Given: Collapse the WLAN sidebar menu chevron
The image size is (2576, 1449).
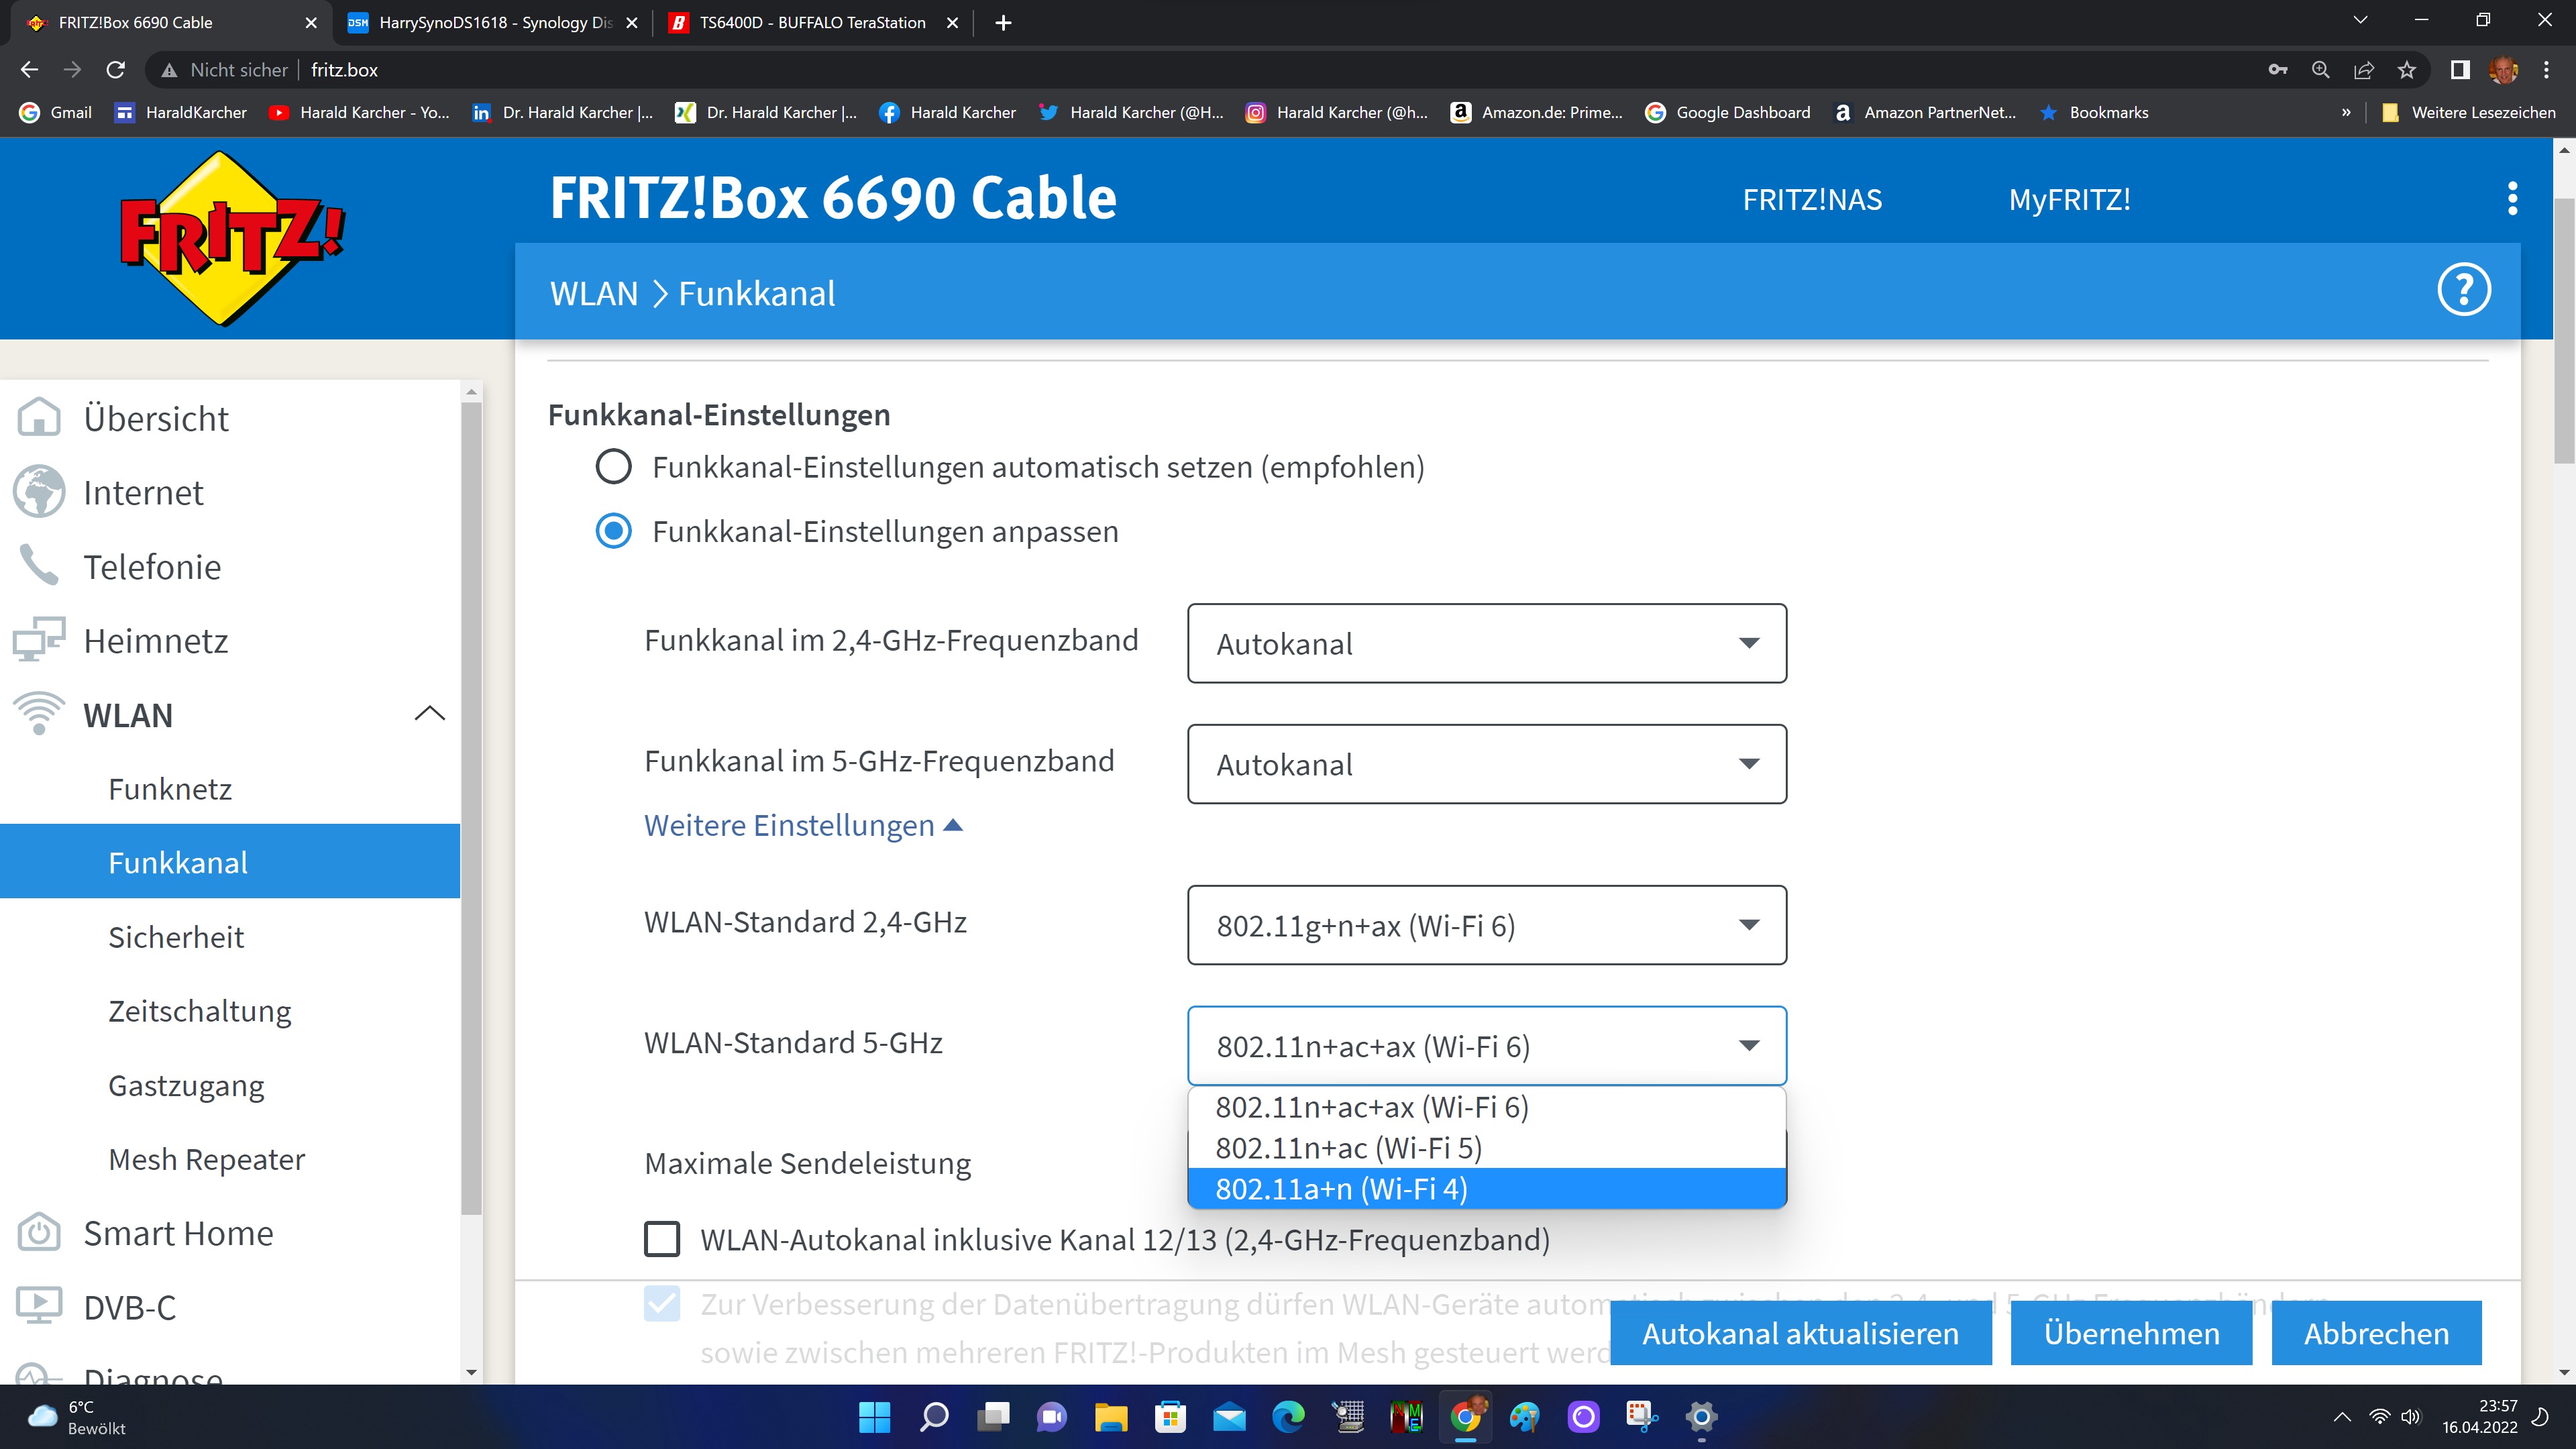Looking at the screenshot, I should [429, 714].
